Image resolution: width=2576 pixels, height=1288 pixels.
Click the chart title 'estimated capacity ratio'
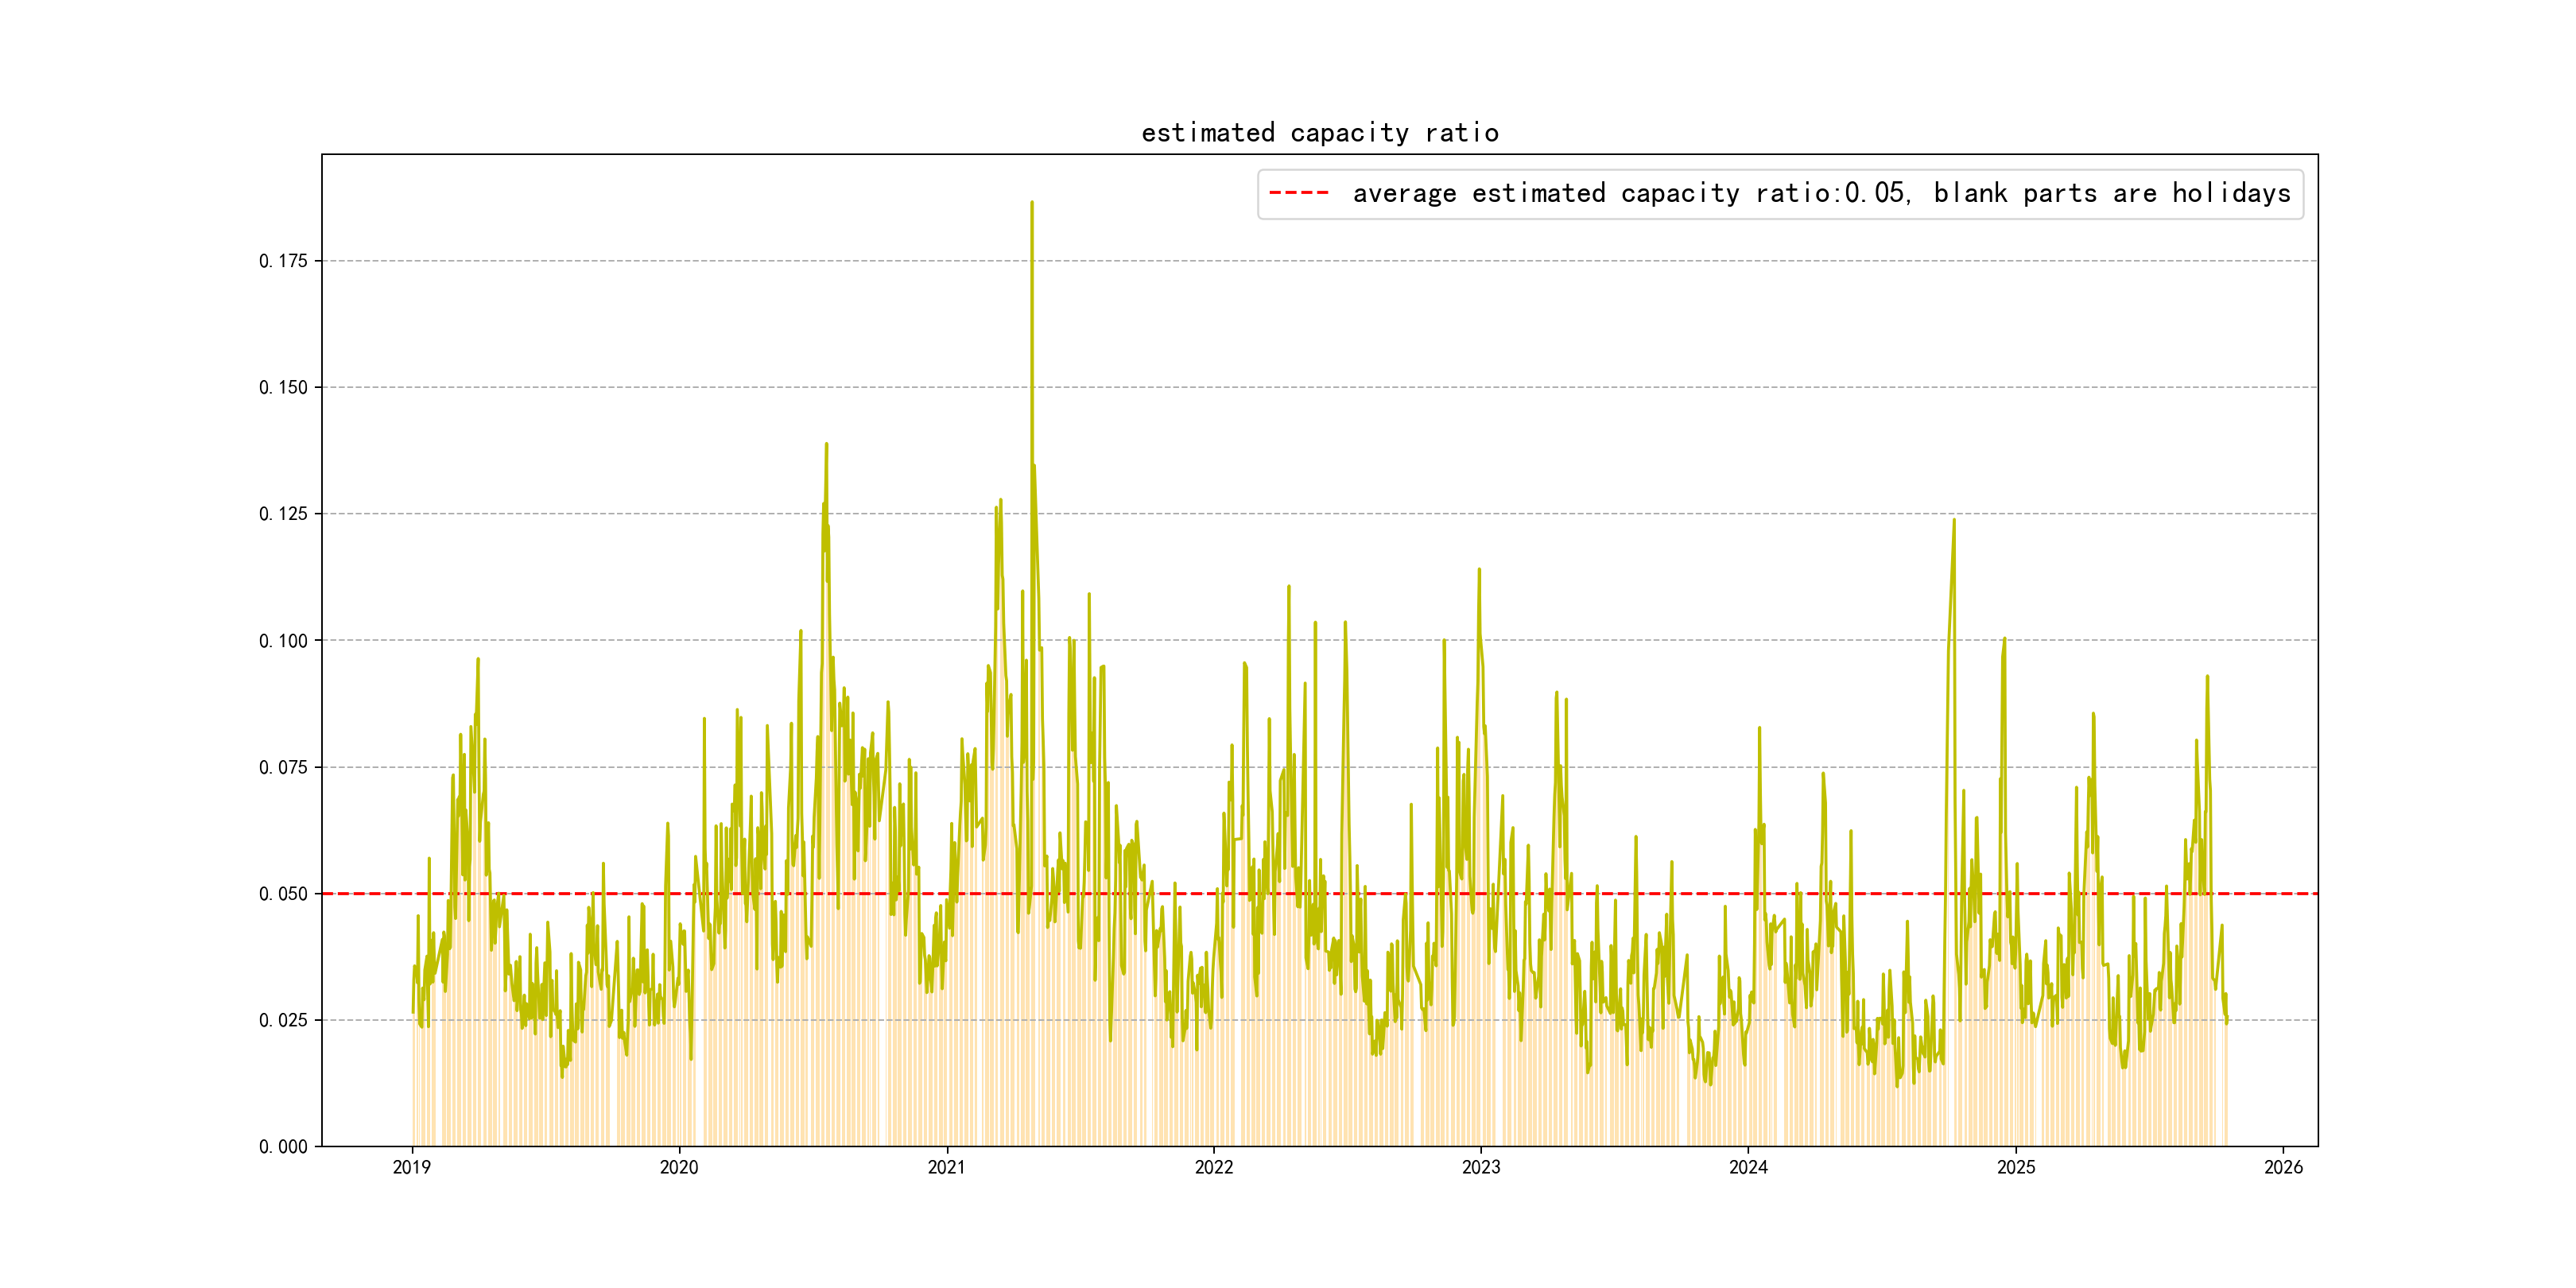click(1319, 133)
